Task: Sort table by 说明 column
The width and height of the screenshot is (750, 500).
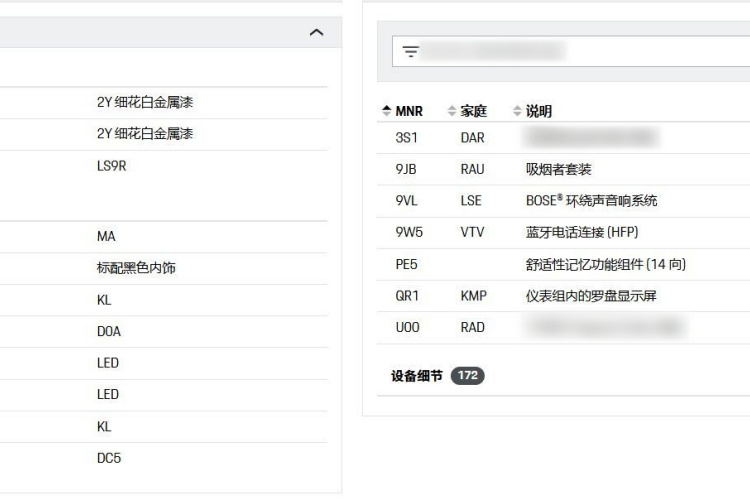Action: coord(532,111)
